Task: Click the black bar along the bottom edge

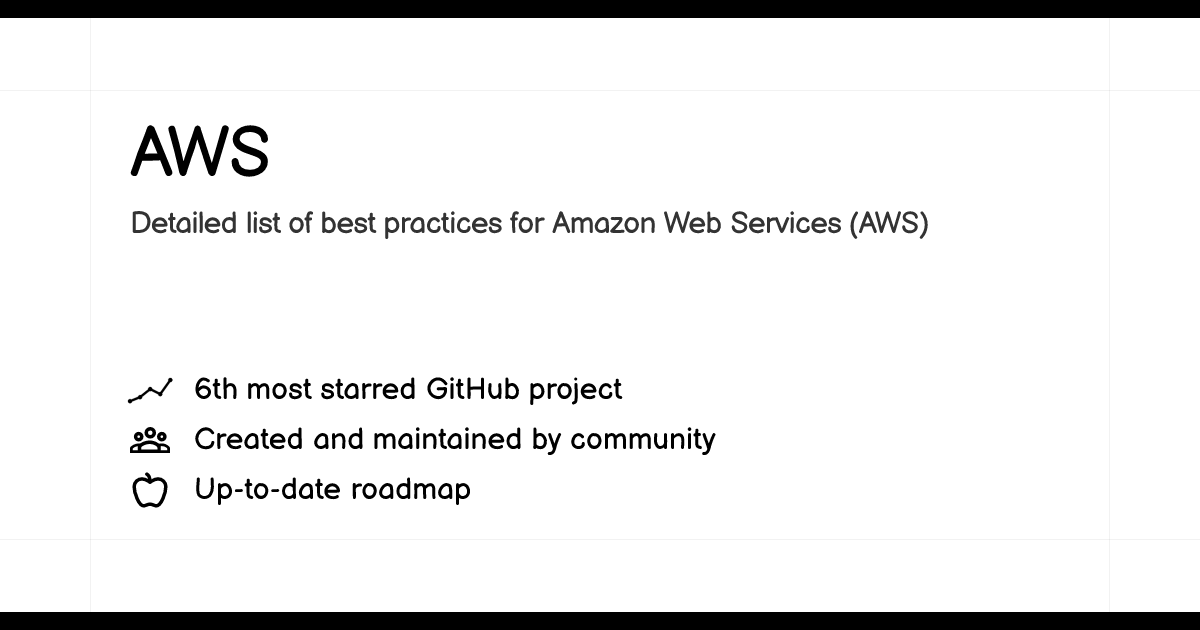Action: pyautogui.click(x=600, y=621)
